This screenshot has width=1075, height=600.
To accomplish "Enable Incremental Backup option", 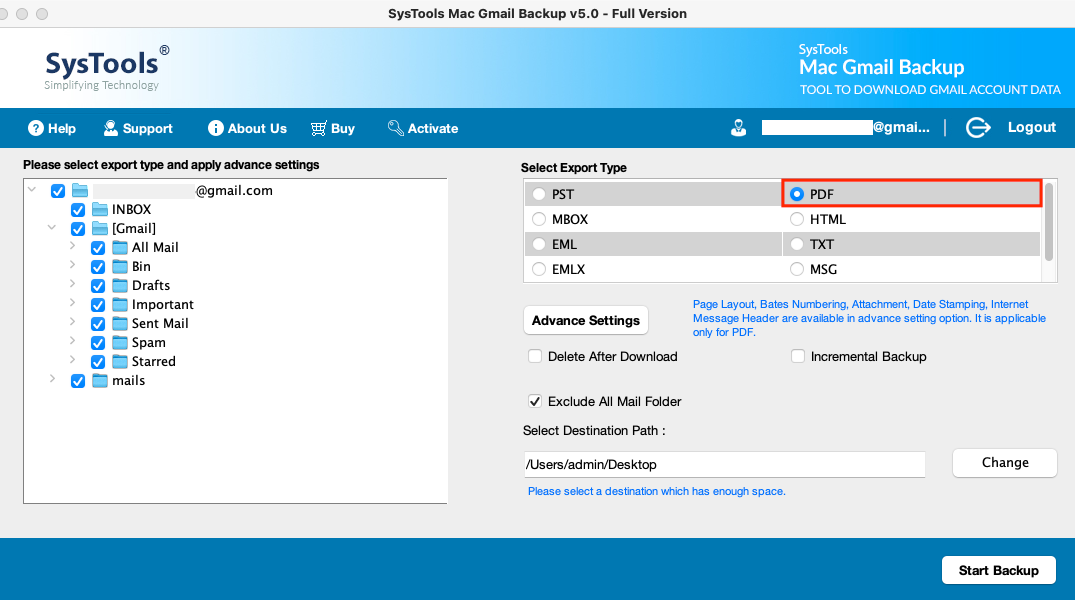I will click(797, 356).
